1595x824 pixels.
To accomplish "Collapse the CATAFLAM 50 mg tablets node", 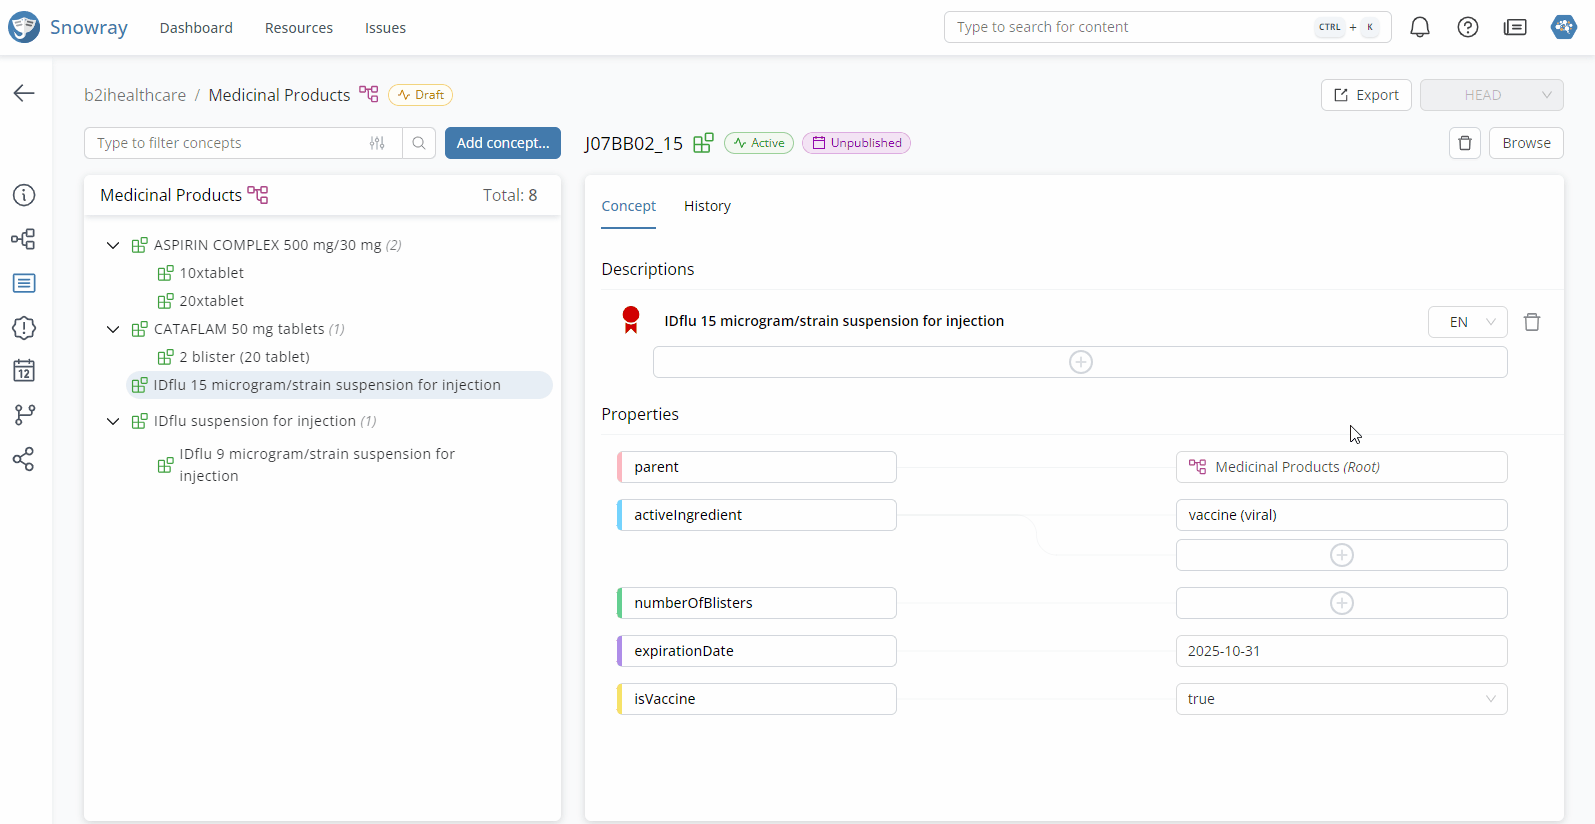I will (x=113, y=329).
